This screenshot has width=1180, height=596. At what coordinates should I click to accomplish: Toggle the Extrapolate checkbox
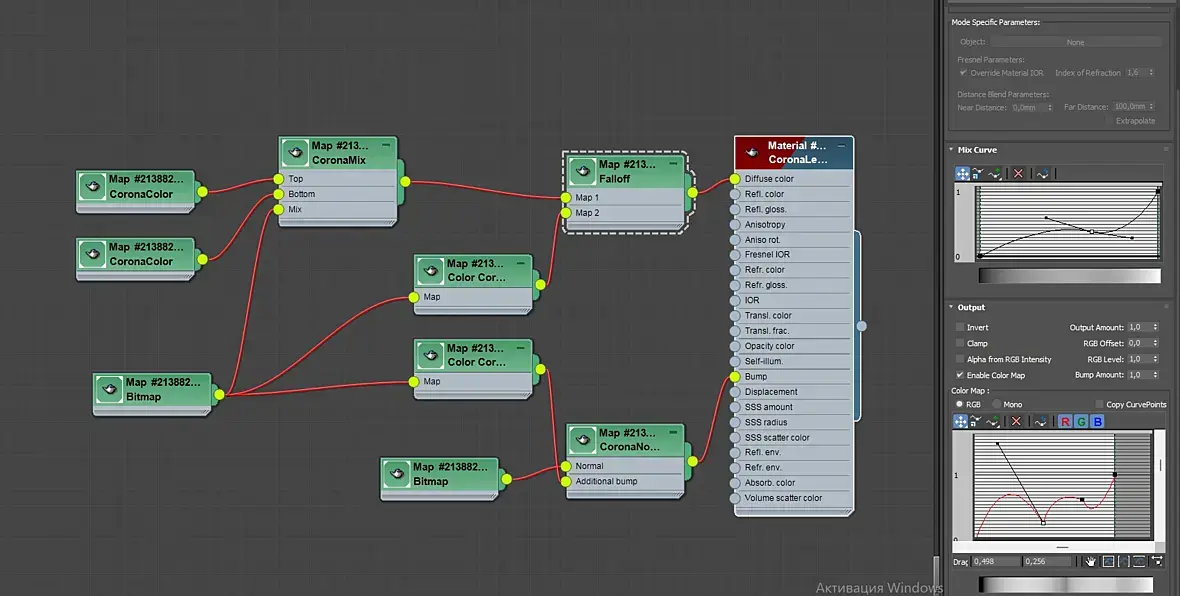[1109, 120]
